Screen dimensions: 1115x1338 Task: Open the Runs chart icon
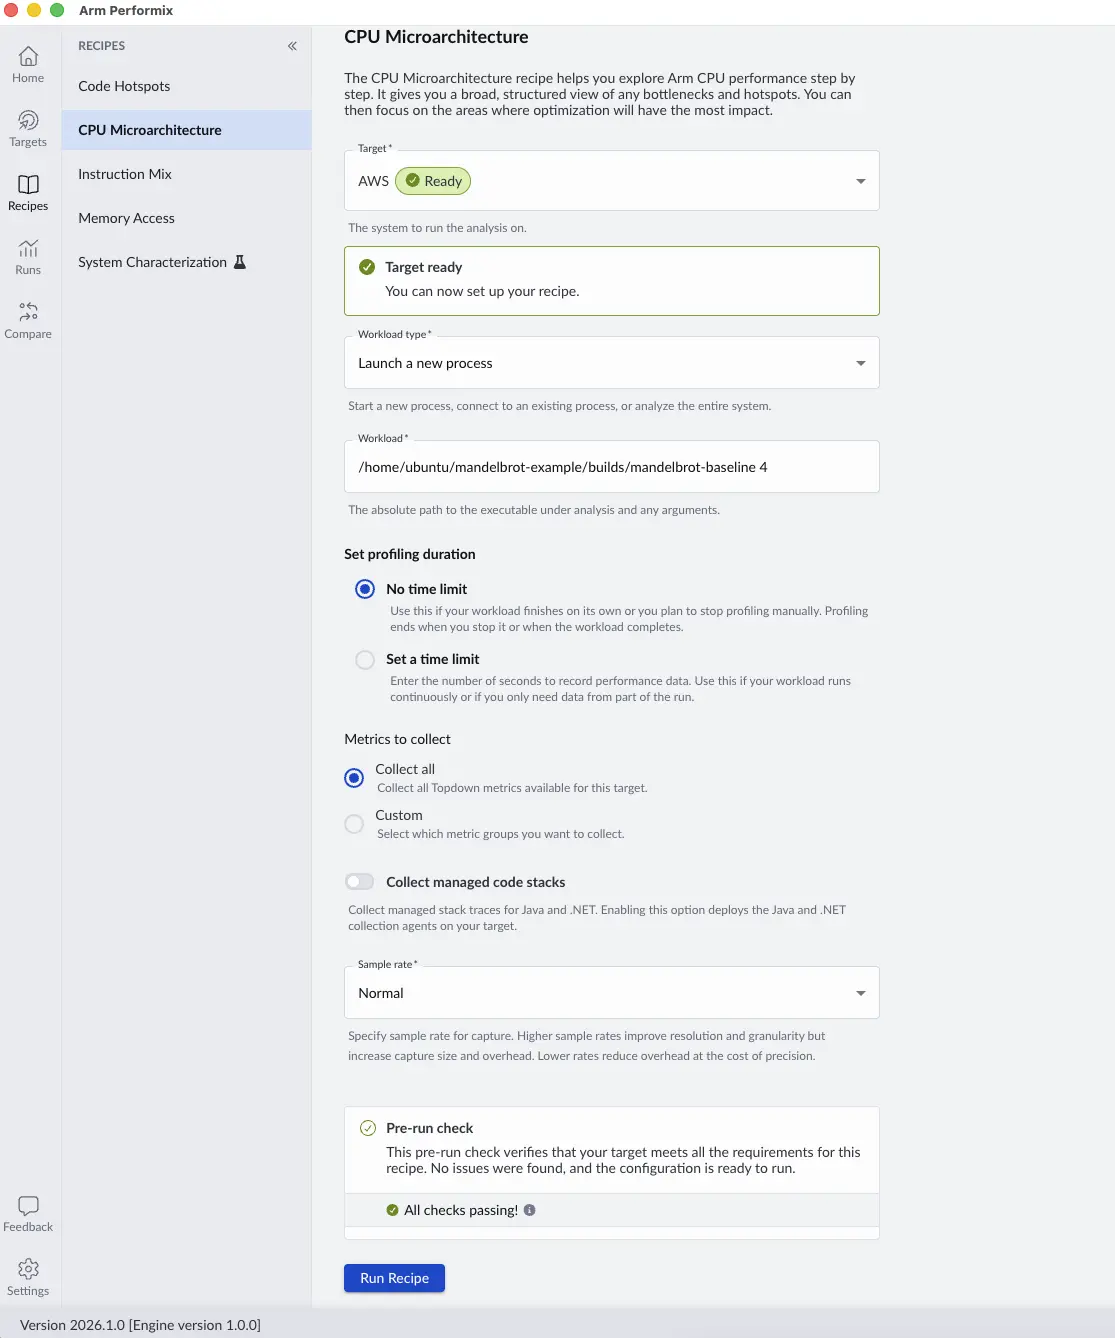coord(28,249)
